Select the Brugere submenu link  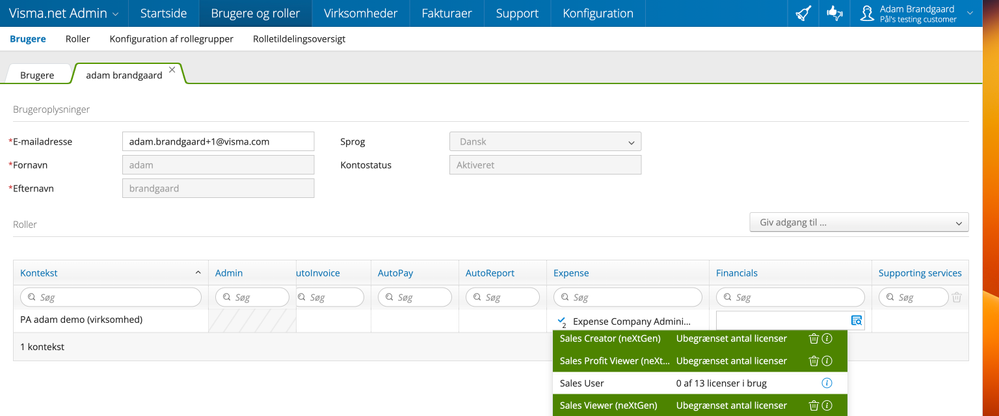pyautogui.click(x=28, y=39)
